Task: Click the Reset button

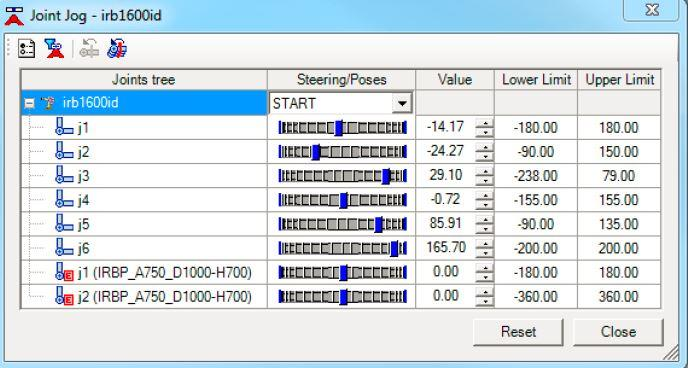Action: 518,332
